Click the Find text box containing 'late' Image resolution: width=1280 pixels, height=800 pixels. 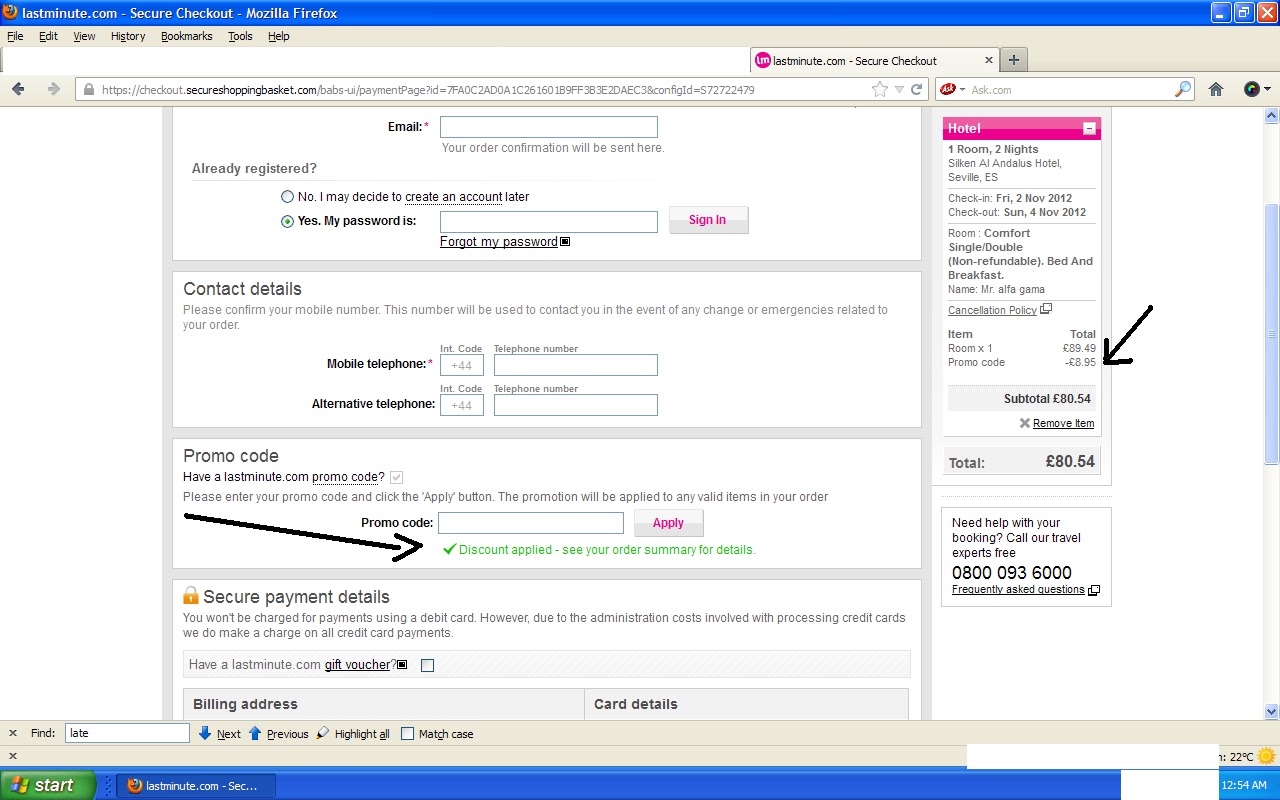coord(127,733)
